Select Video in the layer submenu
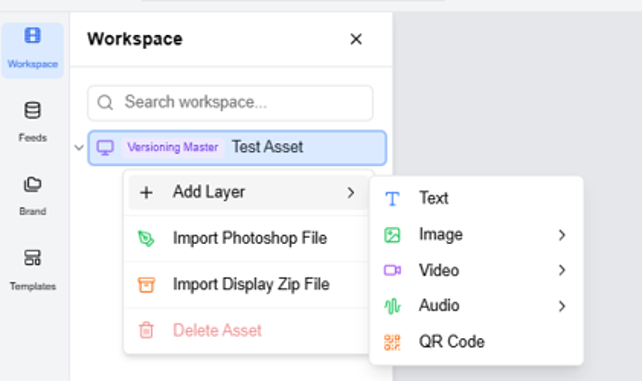Image resolution: width=642 pixels, height=381 pixels. pyautogui.click(x=476, y=271)
